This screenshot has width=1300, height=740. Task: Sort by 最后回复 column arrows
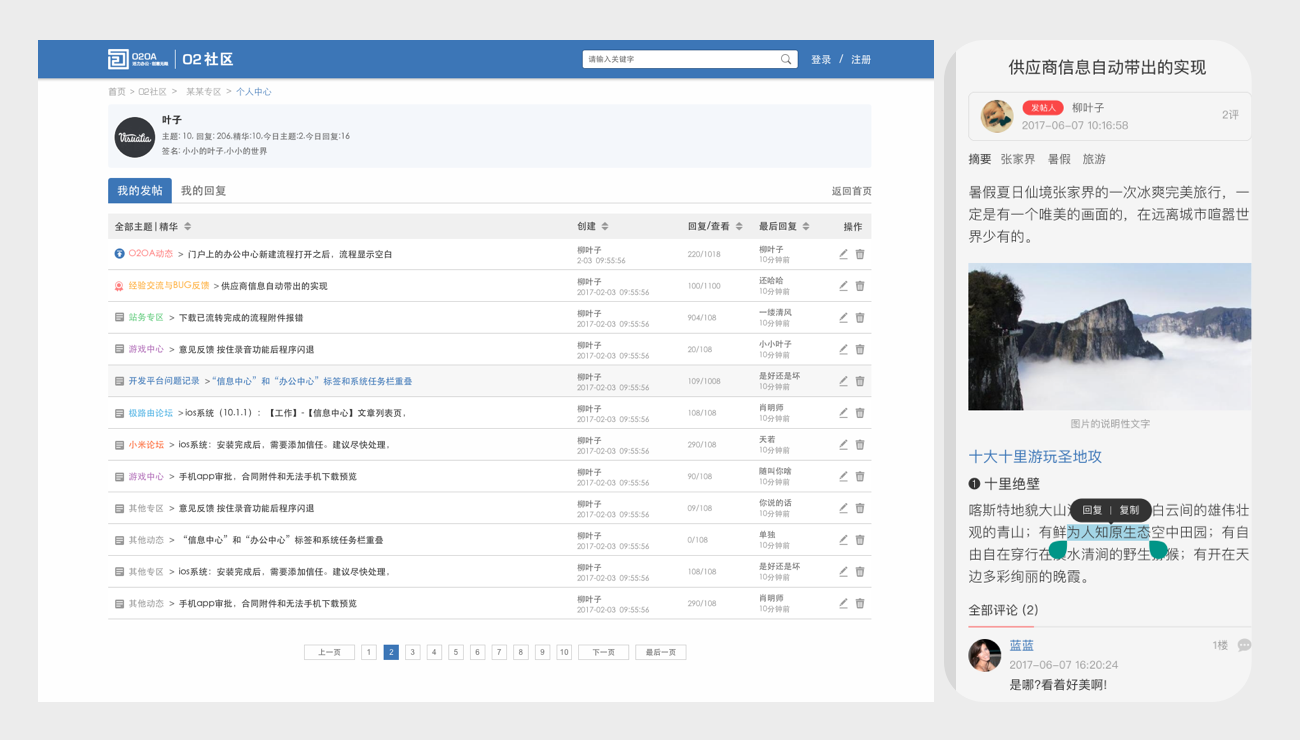[x=806, y=227]
